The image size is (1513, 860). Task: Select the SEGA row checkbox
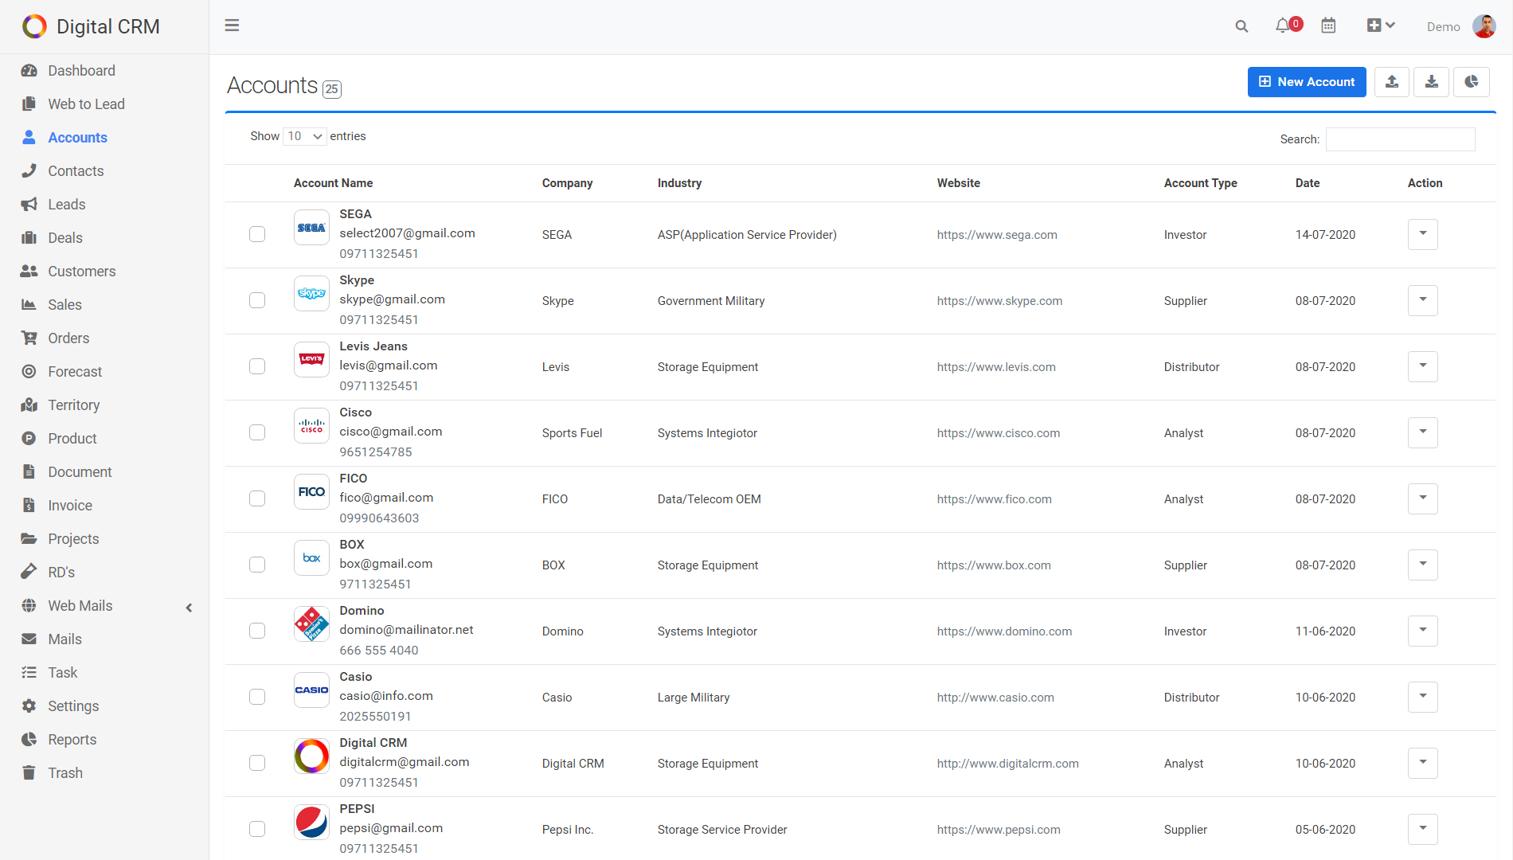click(x=257, y=234)
